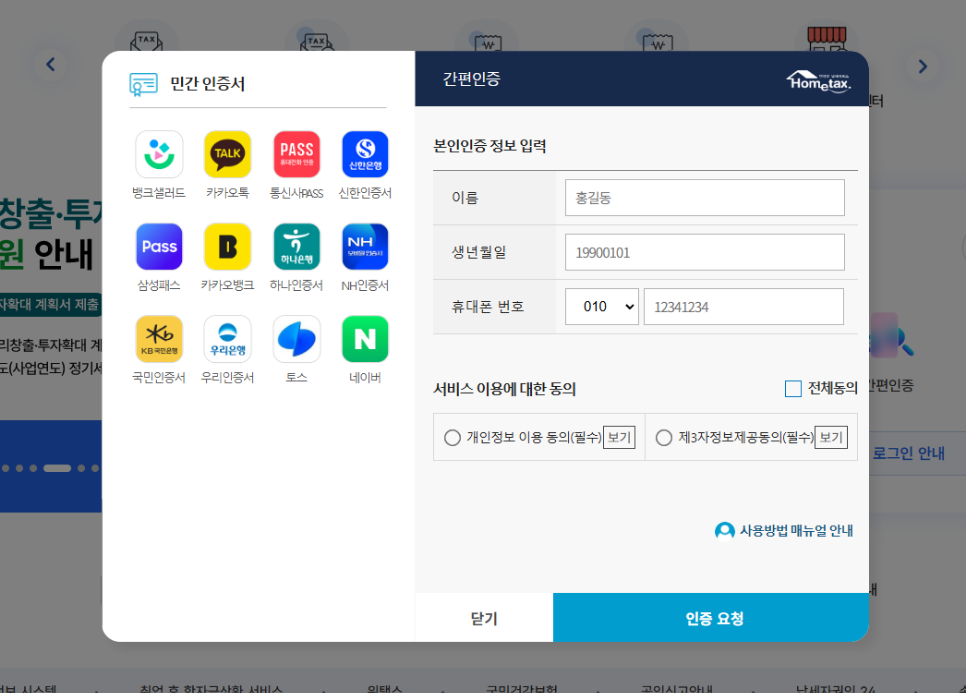
Task: Click the 사용방법 매뉴얼 안내 person icon
Action: (x=724, y=530)
